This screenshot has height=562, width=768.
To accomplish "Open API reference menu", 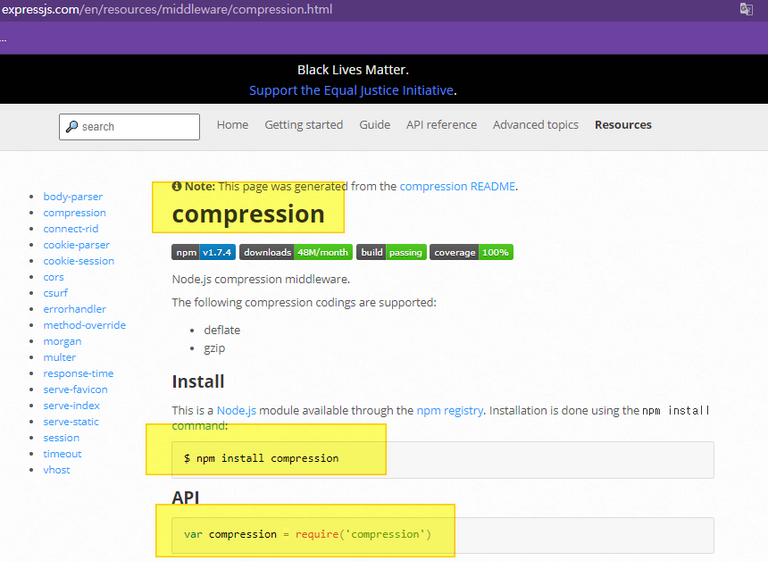I will 441,125.
